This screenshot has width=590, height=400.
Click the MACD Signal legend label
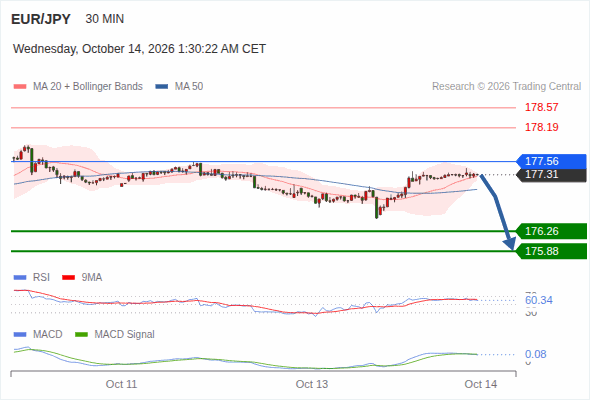click(124, 335)
